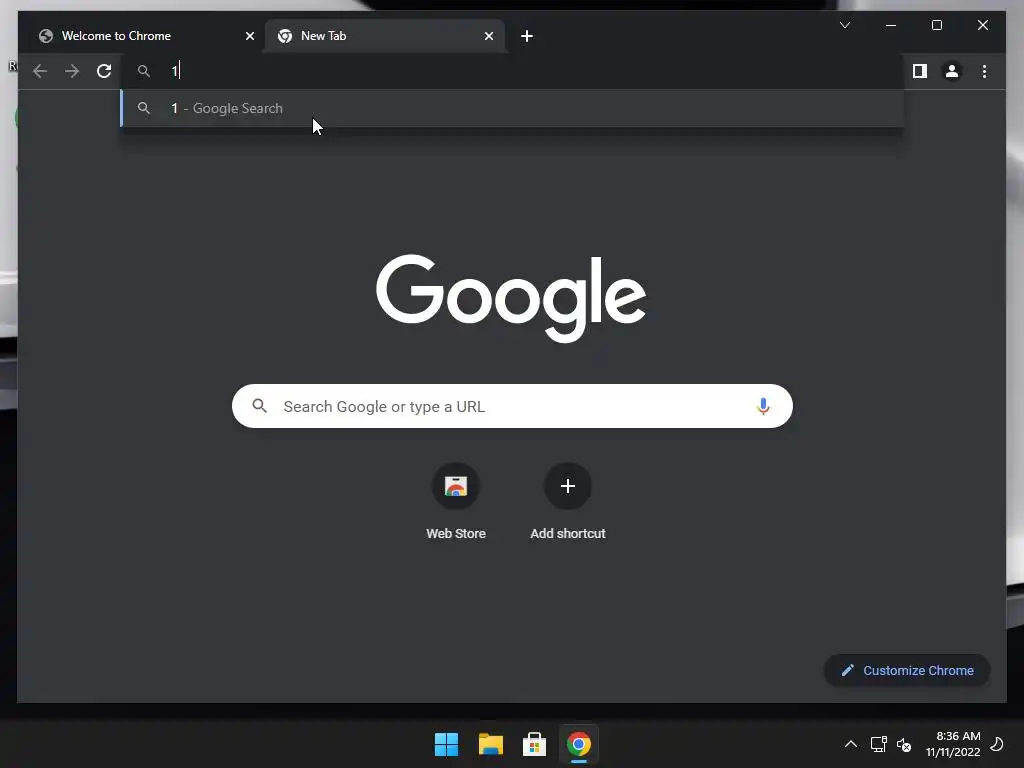Open the Windows Start menu
This screenshot has height=768, width=1024.
447,744
